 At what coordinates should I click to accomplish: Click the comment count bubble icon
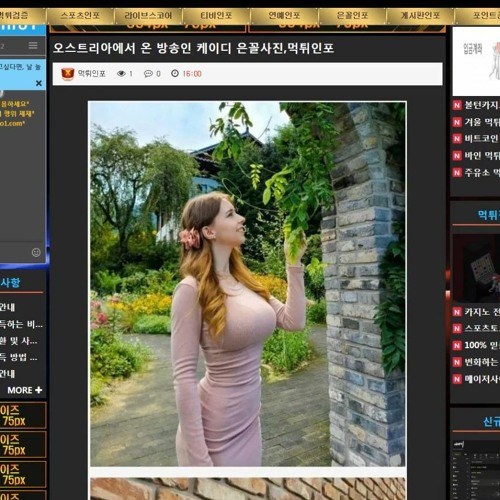tap(148, 74)
